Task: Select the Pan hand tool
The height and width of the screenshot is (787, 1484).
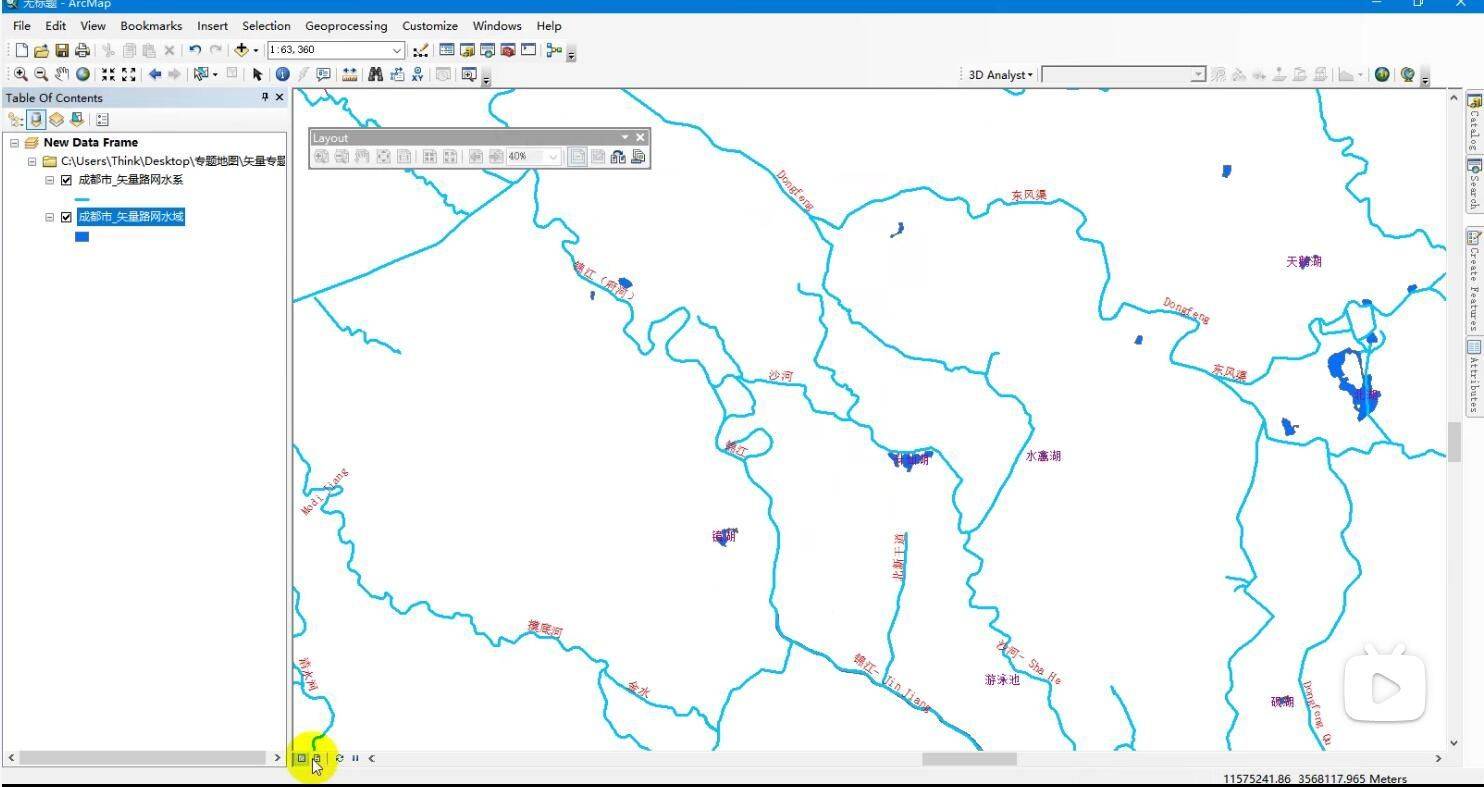Action: coord(62,74)
